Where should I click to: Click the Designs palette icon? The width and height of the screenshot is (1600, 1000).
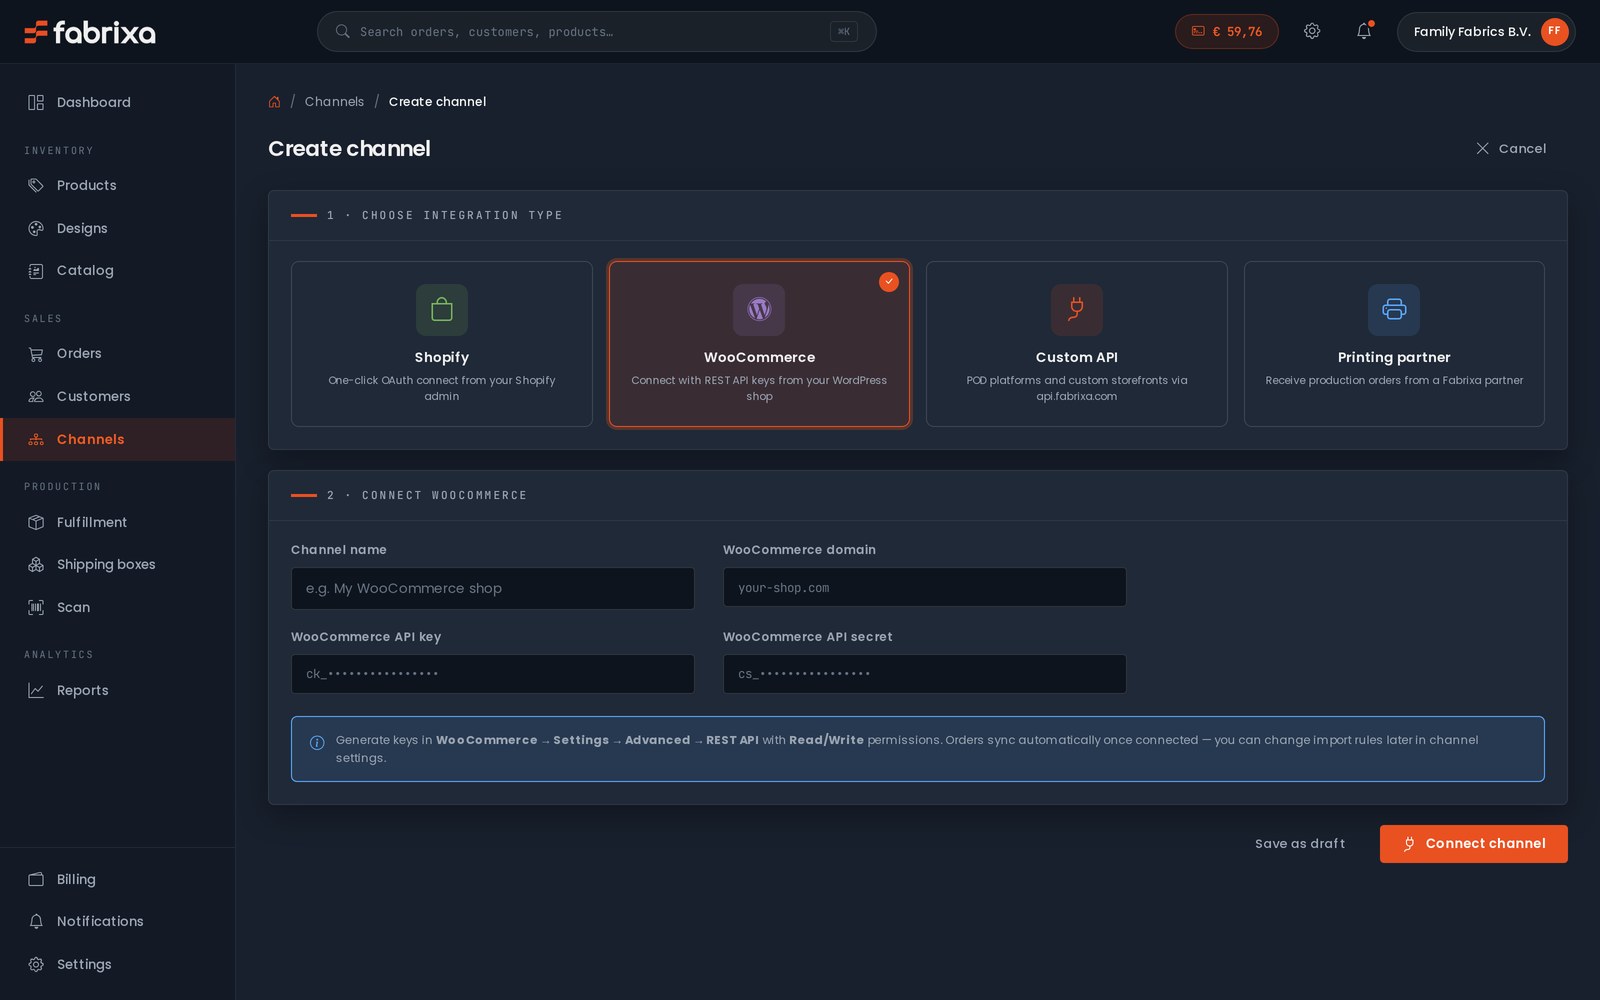click(x=36, y=228)
